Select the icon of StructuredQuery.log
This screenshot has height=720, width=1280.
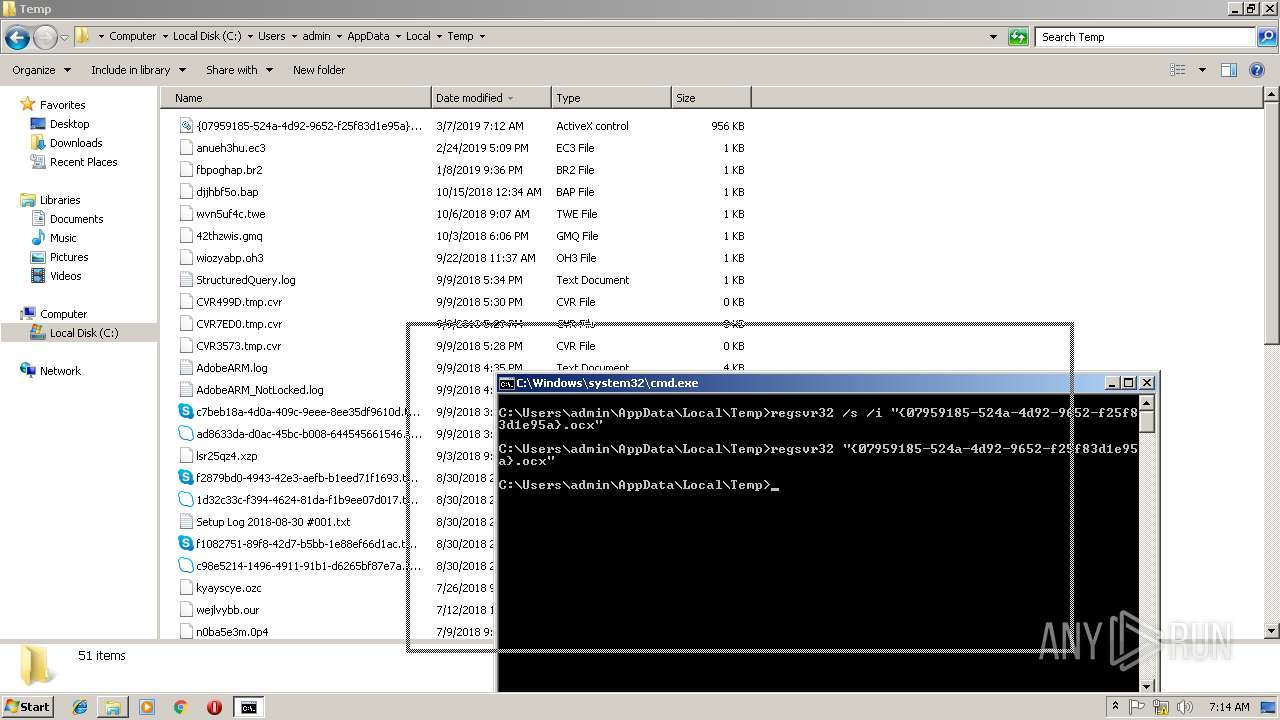(x=186, y=280)
